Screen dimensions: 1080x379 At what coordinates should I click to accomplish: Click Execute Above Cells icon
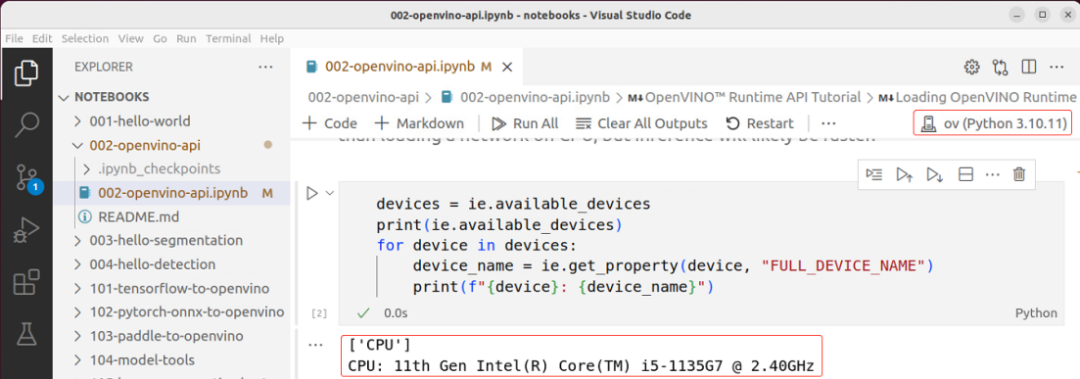click(x=904, y=174)
